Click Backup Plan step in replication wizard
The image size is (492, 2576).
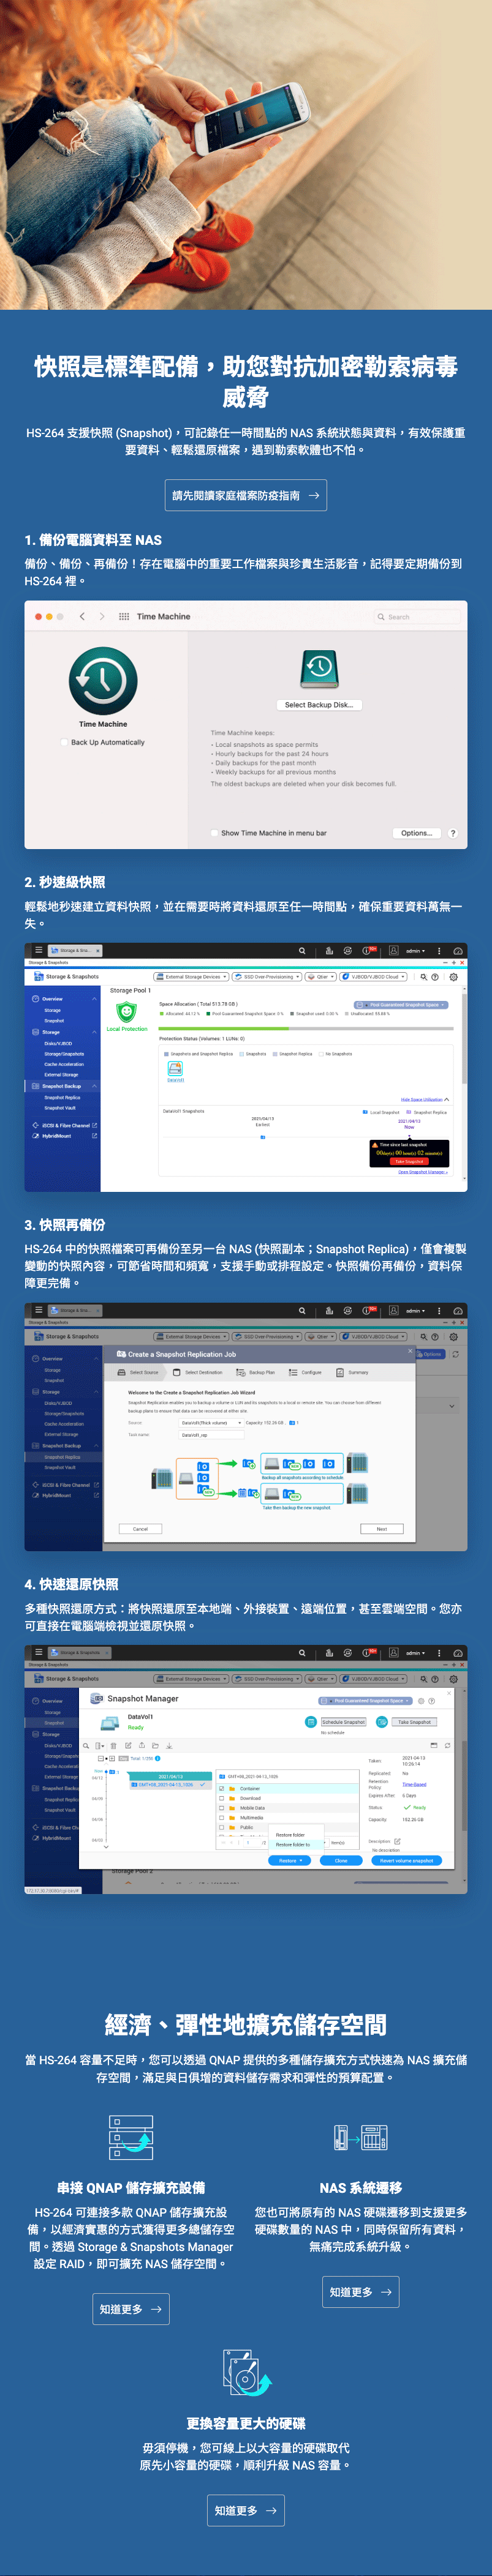[256, 1372]
